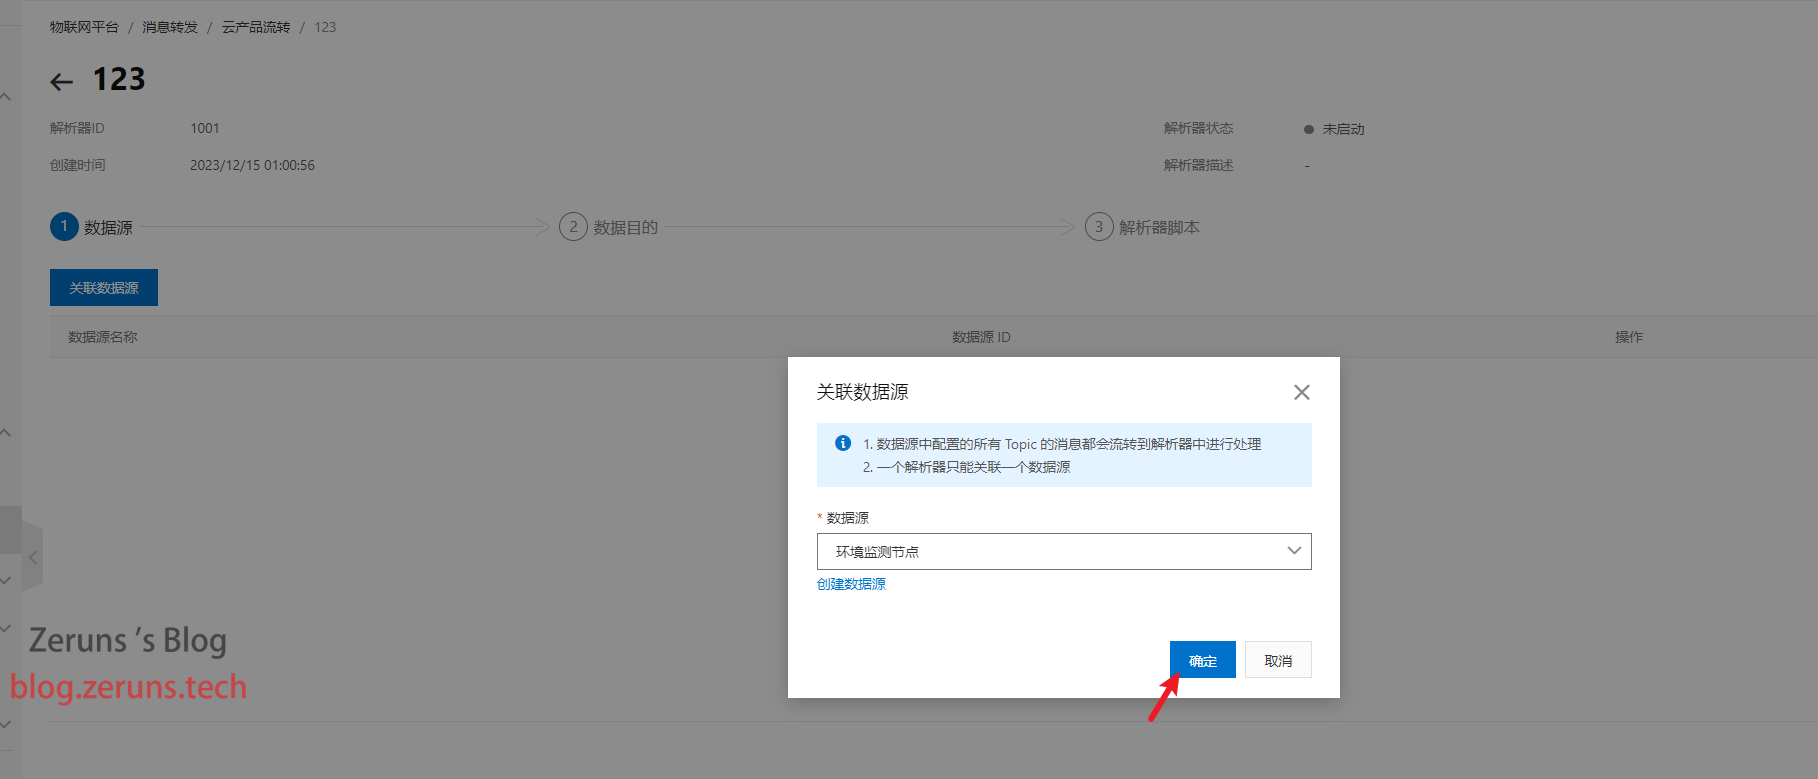Click the blue info icon in dialog

pos(843,443)
